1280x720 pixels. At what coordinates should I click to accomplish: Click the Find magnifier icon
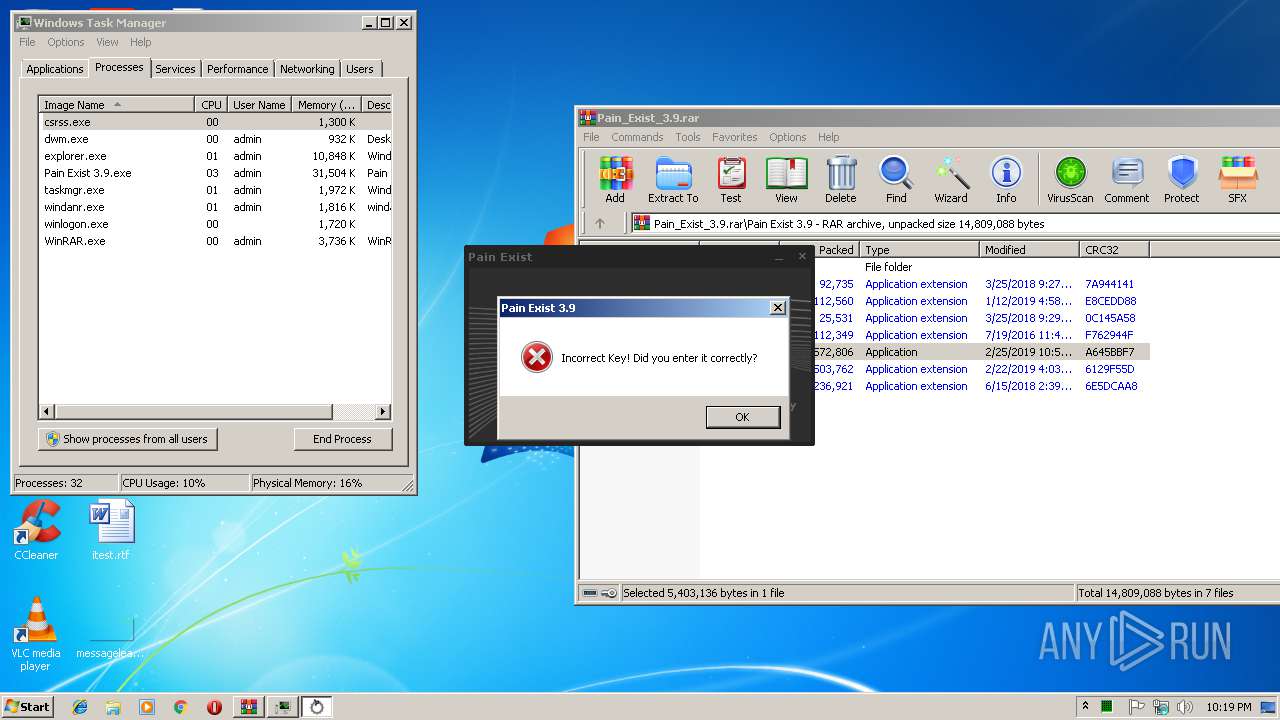tap(896, 180)
